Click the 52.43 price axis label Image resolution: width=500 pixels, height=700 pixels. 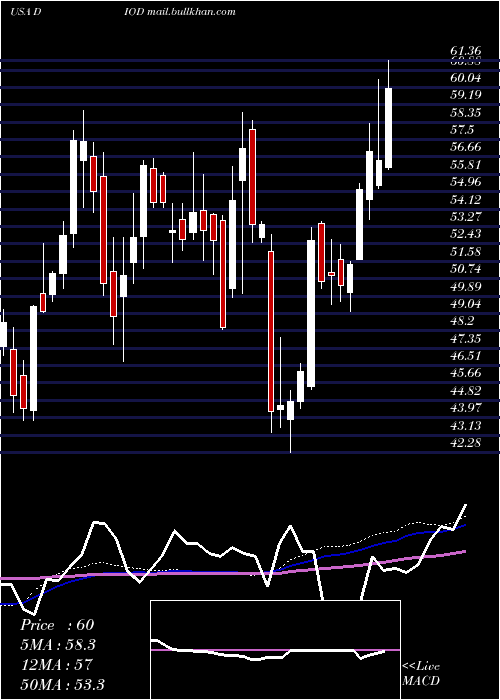pos(465,234)
